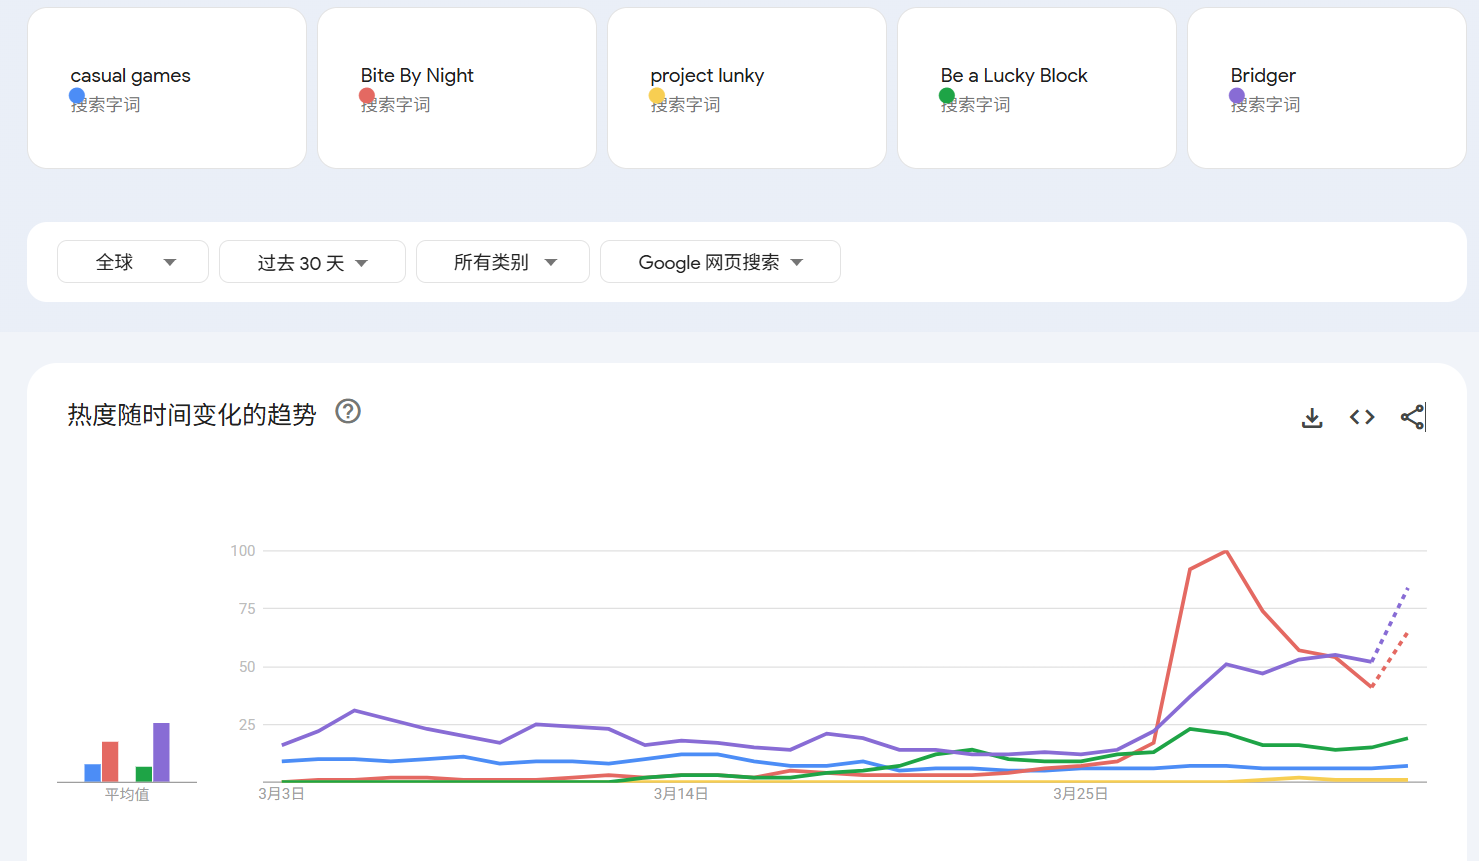The height and width of the screenshot is (861, 1479).
Task: Click the red line peak at 100
Action: (1226, 552)
